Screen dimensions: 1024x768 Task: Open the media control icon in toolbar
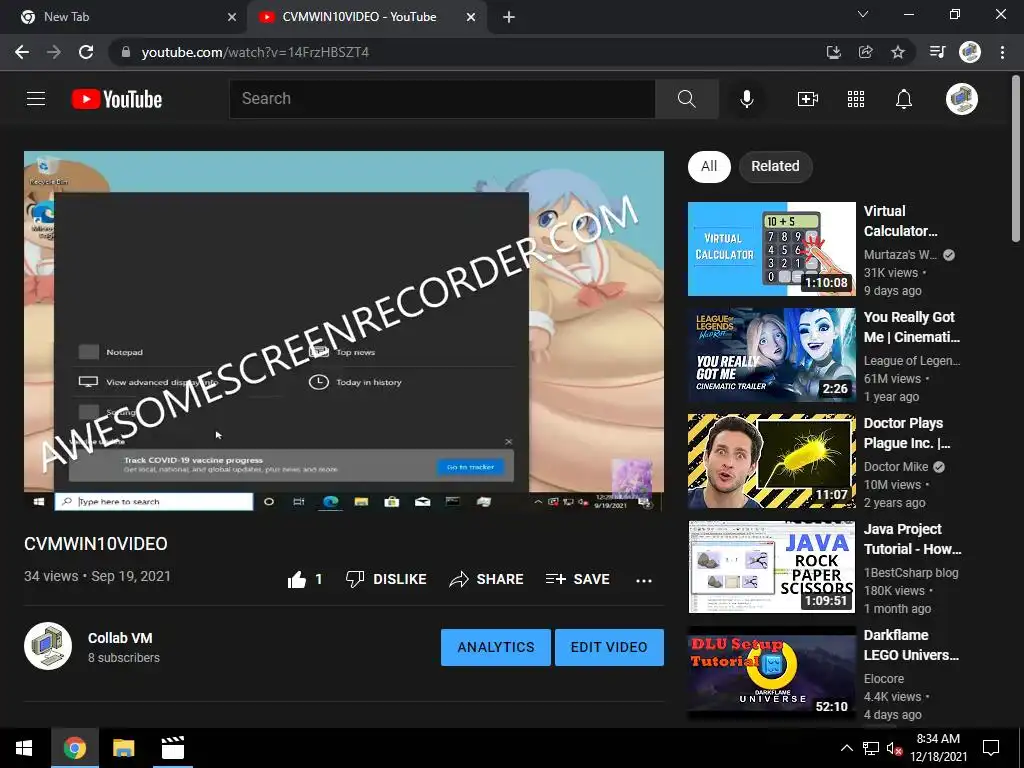coord(937,52)
